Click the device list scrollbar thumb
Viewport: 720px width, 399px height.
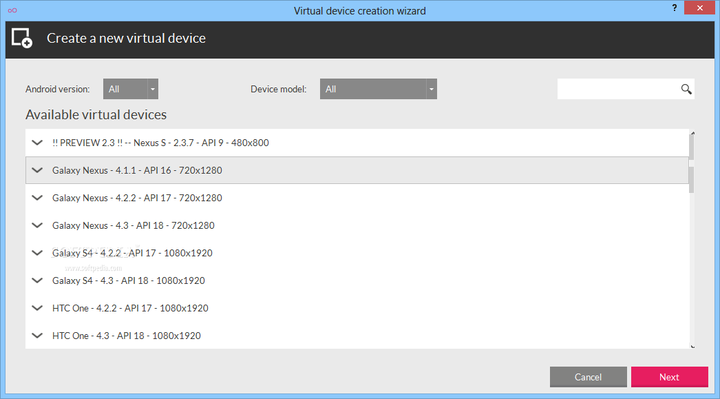coord(692,164)
